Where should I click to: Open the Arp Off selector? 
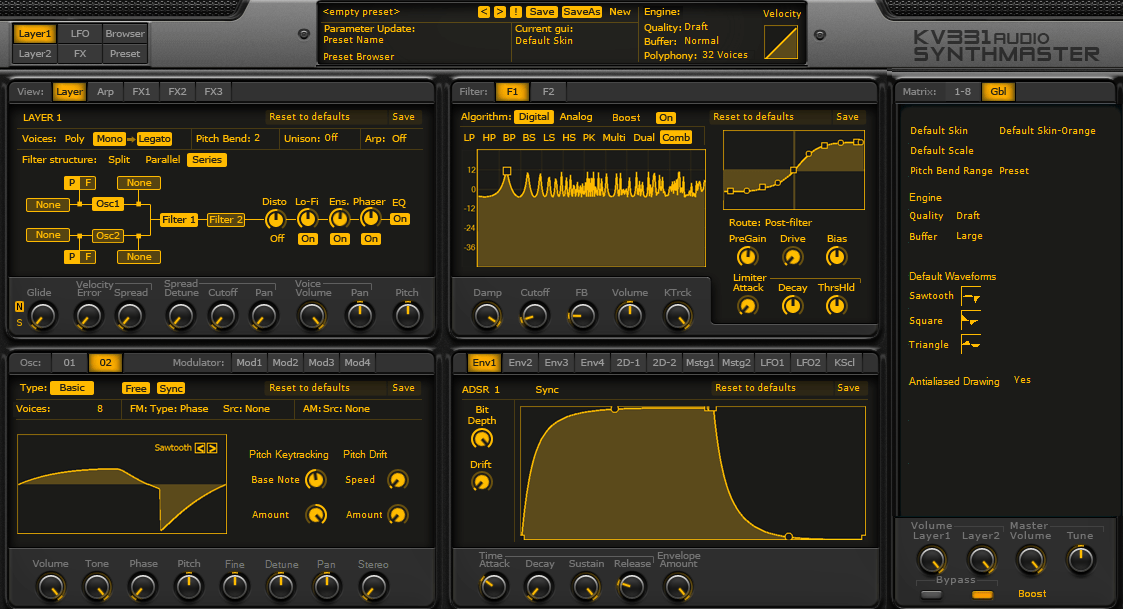point(399,138)
